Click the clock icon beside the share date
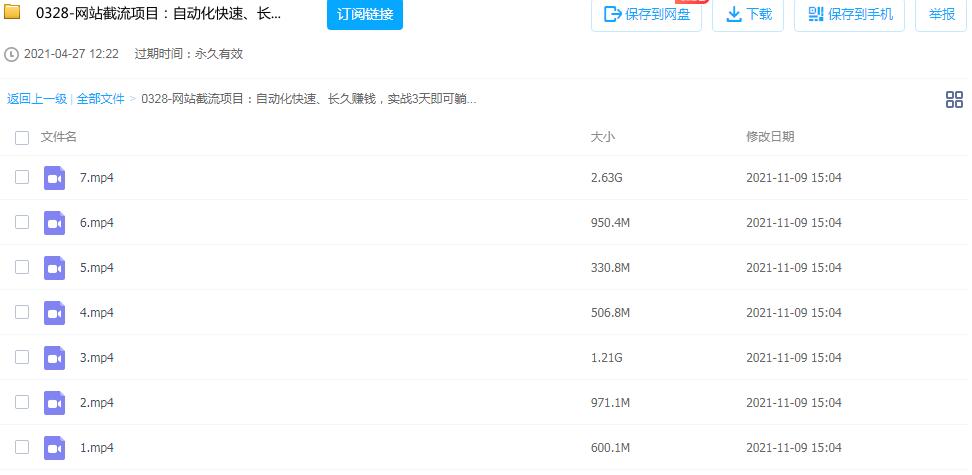 tap(11, 55)
